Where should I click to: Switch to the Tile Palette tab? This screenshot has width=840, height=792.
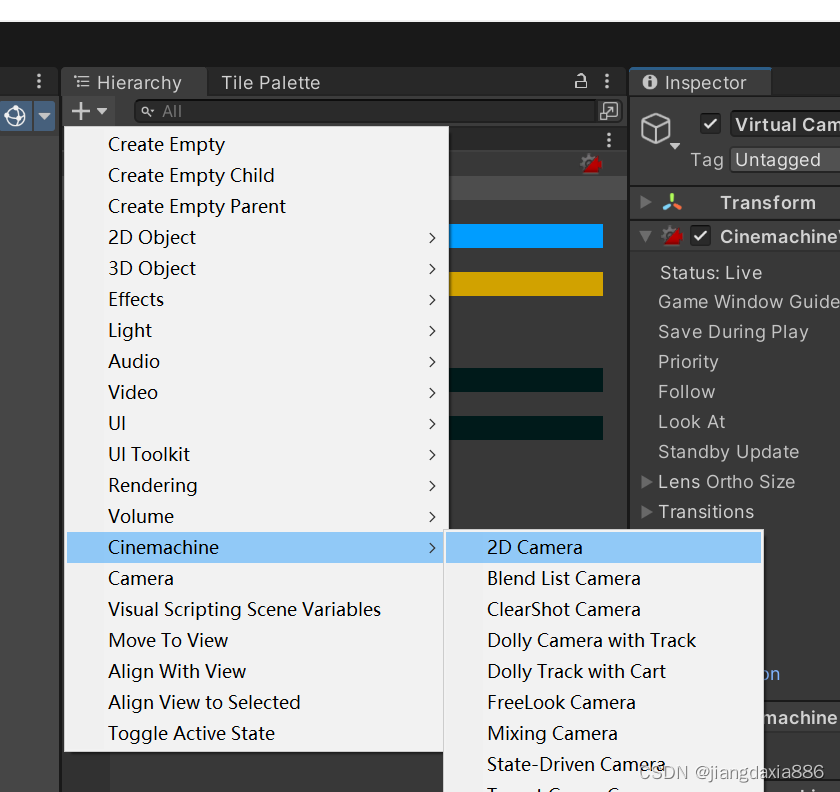click(271, 83)
